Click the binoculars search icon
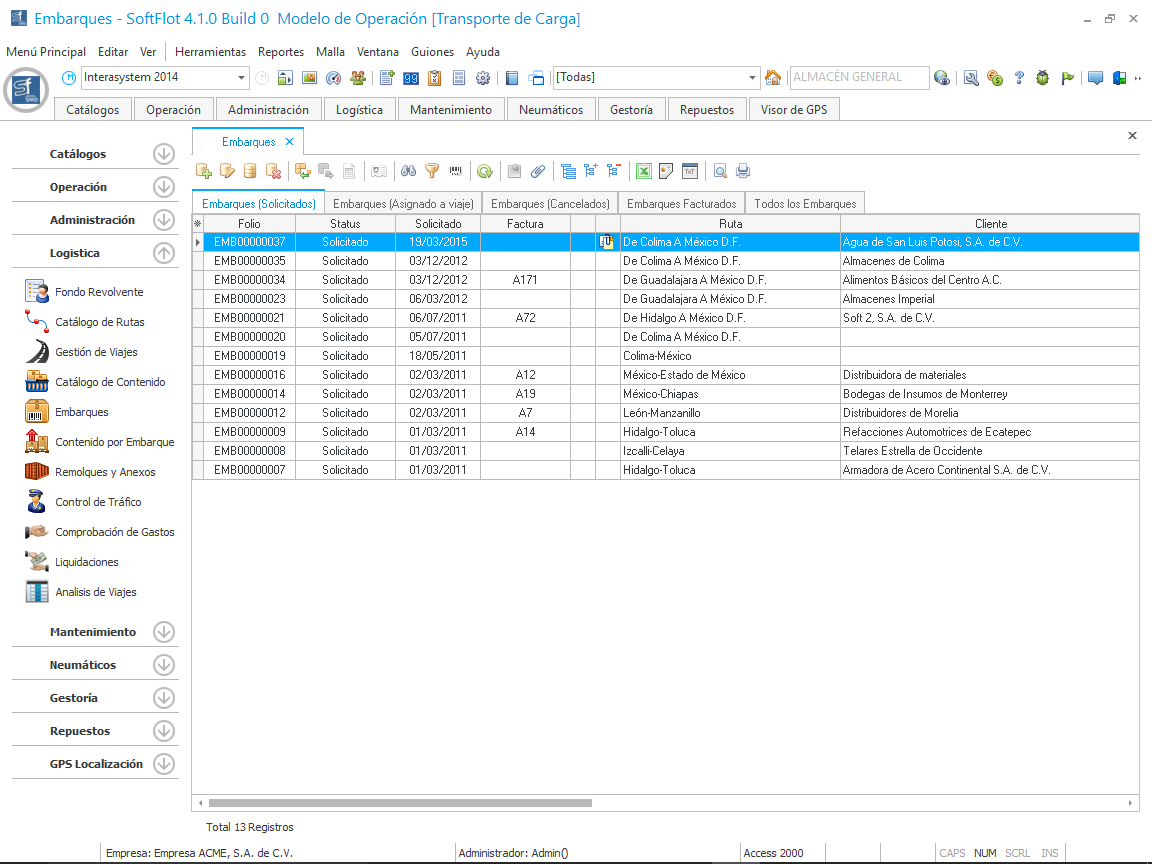The image size is (1152, 864). coord(408,171)
